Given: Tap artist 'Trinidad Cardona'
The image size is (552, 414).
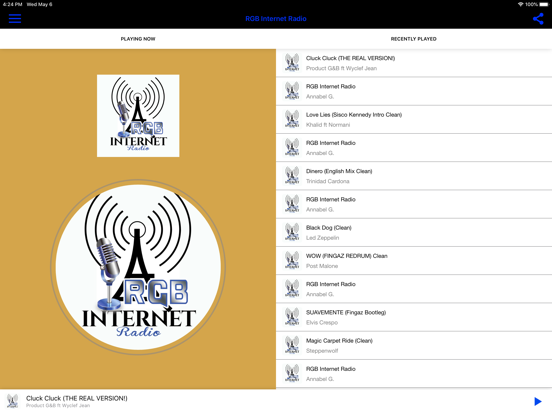Looking at the screenshot, I should [328, 181].
